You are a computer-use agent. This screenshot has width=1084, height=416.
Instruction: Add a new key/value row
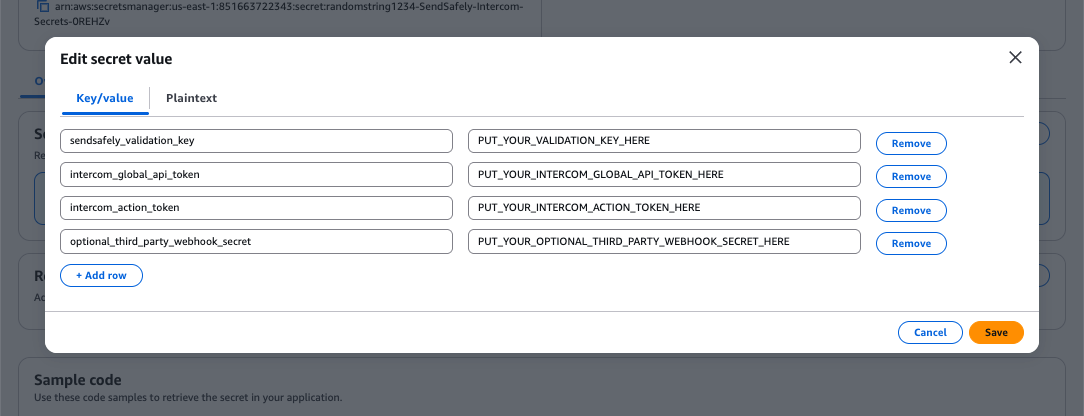coord(102,275)
